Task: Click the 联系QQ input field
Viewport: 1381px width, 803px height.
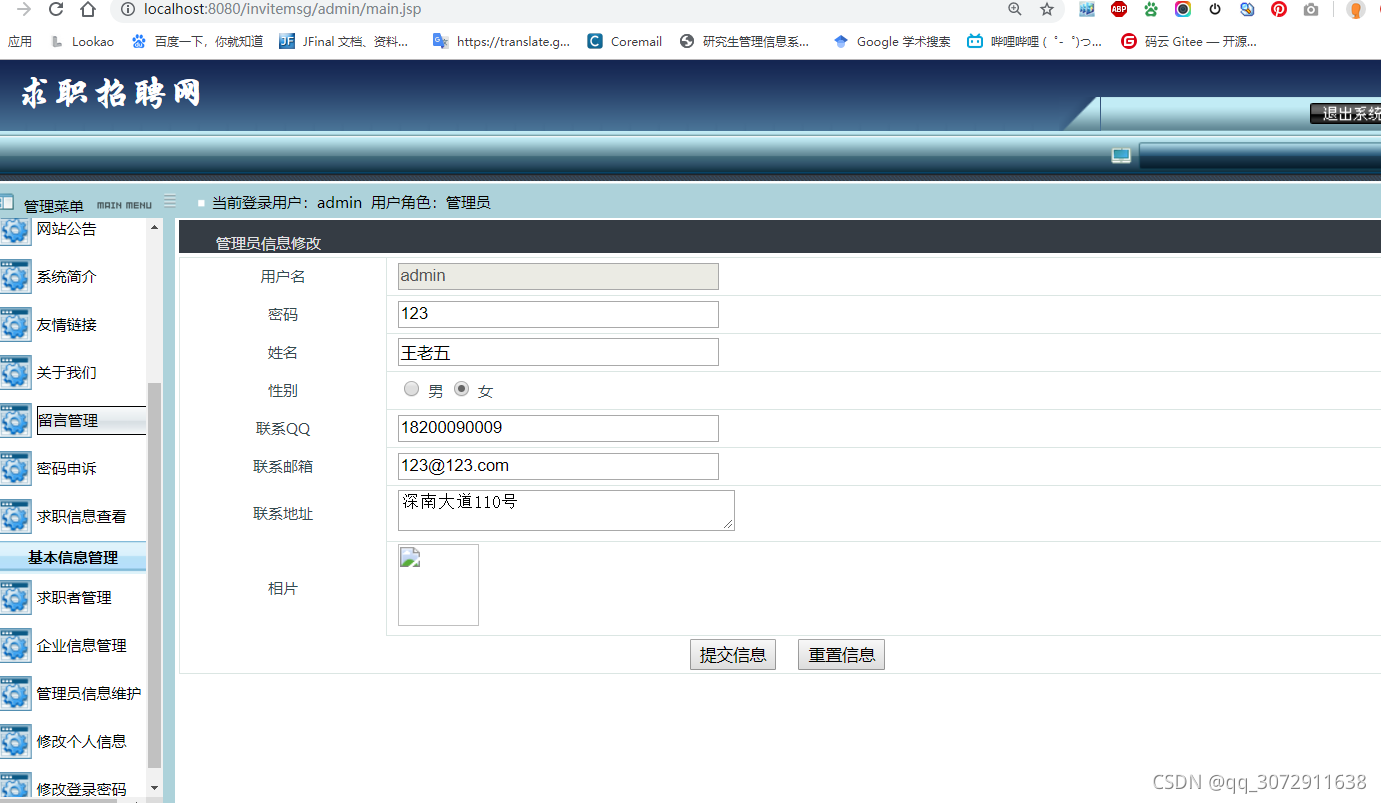Action: pos(558,428)
